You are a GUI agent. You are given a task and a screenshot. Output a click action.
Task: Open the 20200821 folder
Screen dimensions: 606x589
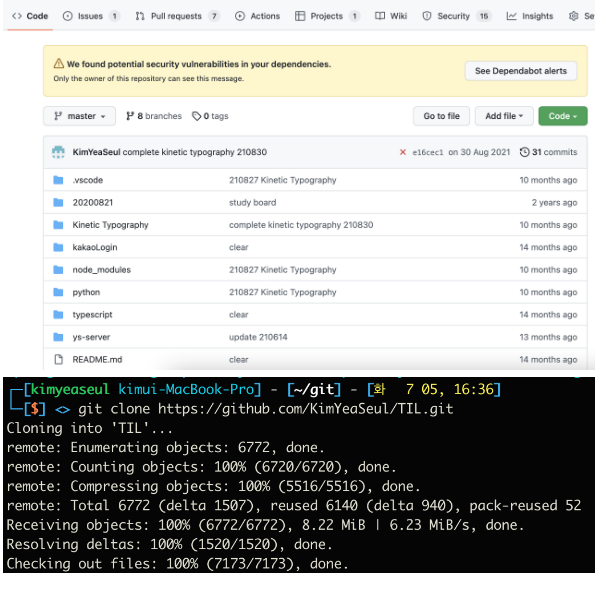(x=93, y=203)
